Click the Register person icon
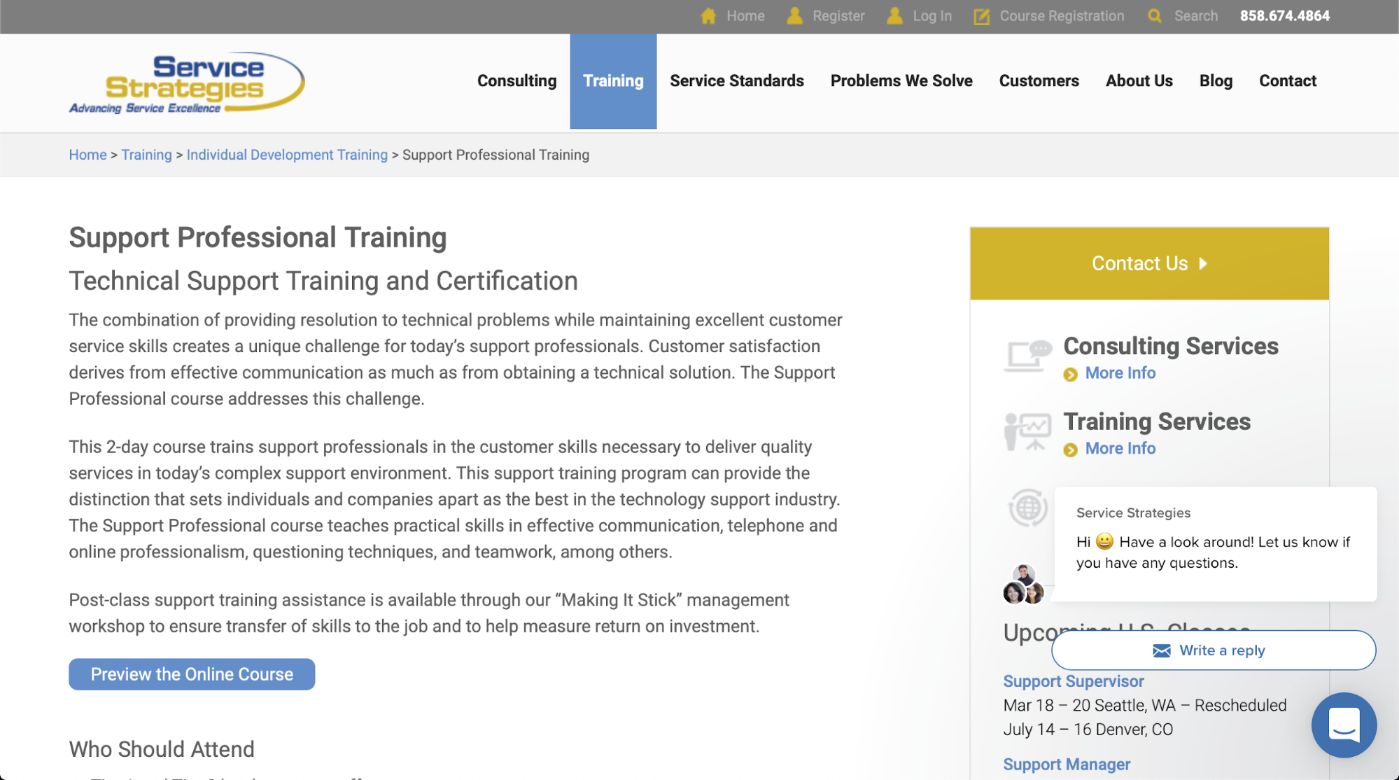The width and height of the screenshot is (1399, 780). pyautogui.click(x=795, y=16)
